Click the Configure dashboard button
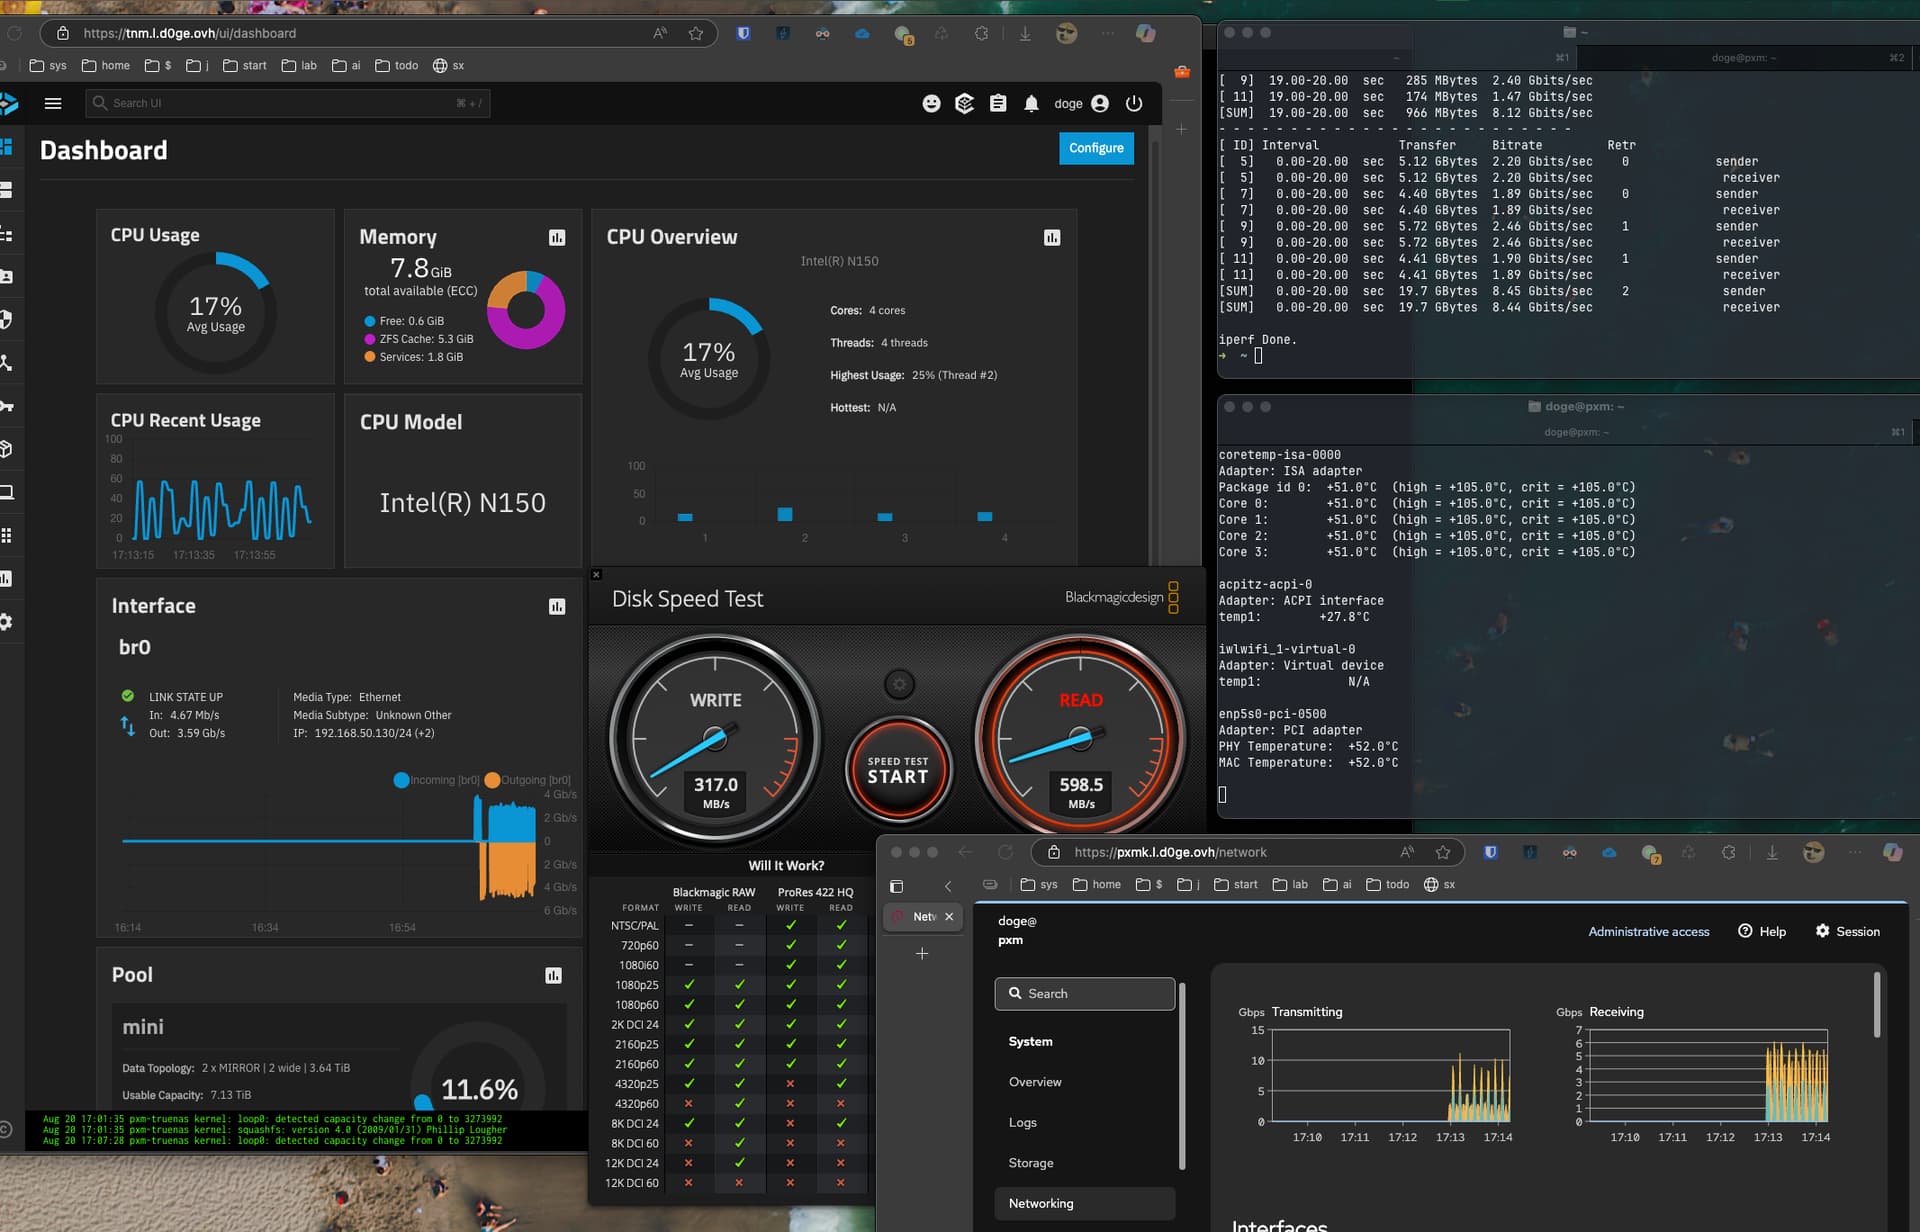The height and width of the screenshot is (1232, 1920). tap(1096, 148)
